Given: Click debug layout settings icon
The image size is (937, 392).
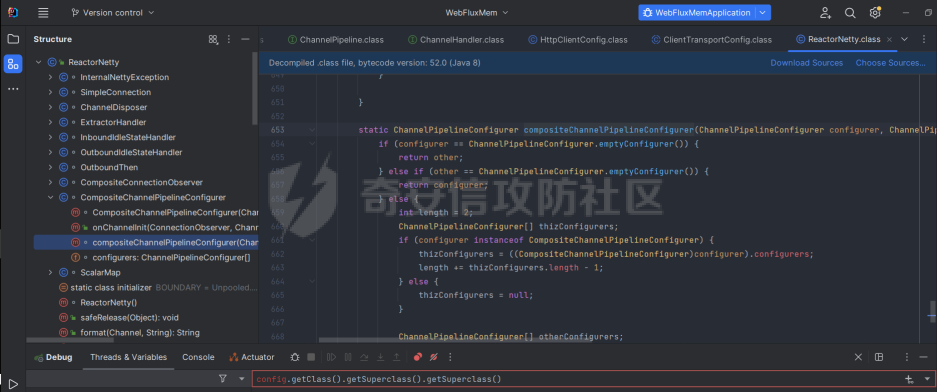Looking at the screenshot, I should [879, 357].
